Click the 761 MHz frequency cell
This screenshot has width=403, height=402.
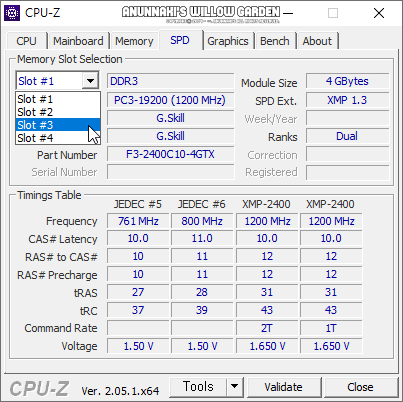138,221
